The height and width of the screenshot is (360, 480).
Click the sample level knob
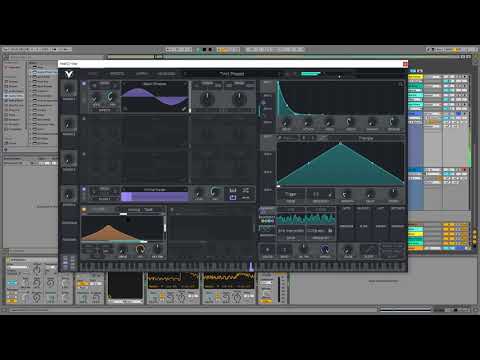[199, 193]
